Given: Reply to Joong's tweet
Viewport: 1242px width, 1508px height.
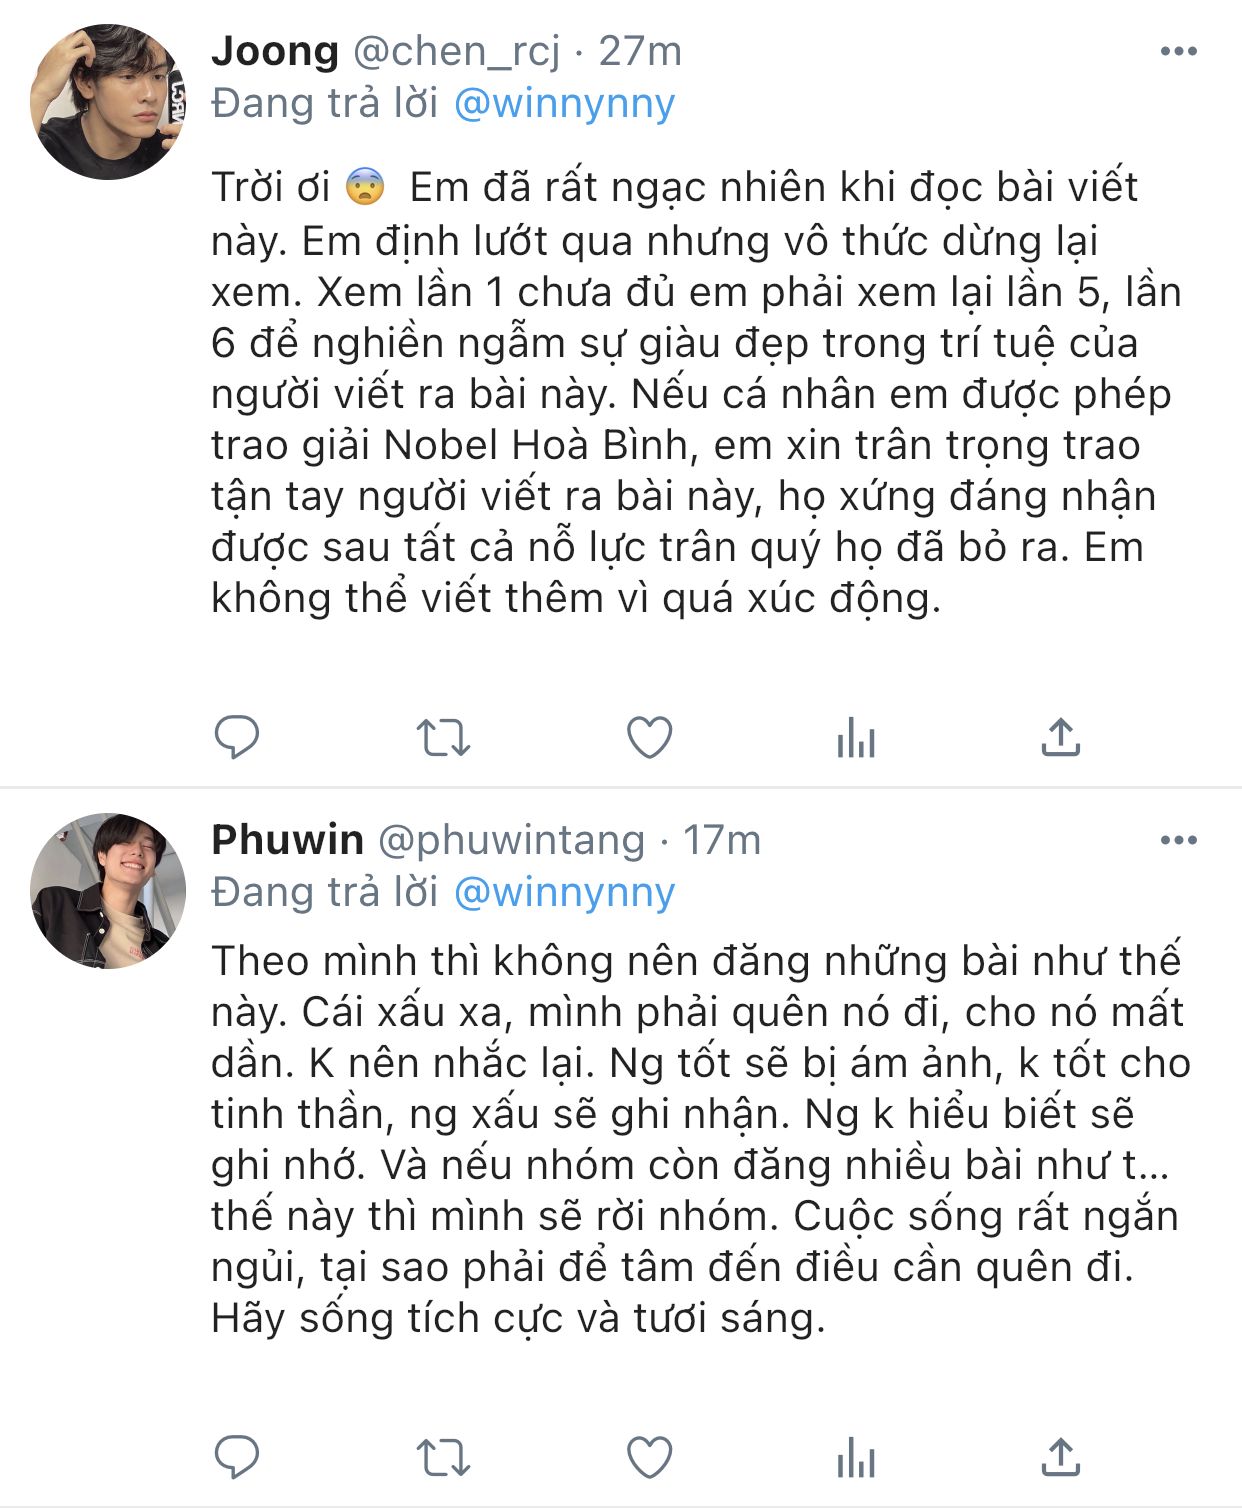Looking at the screenshot, I should point(237,738).
